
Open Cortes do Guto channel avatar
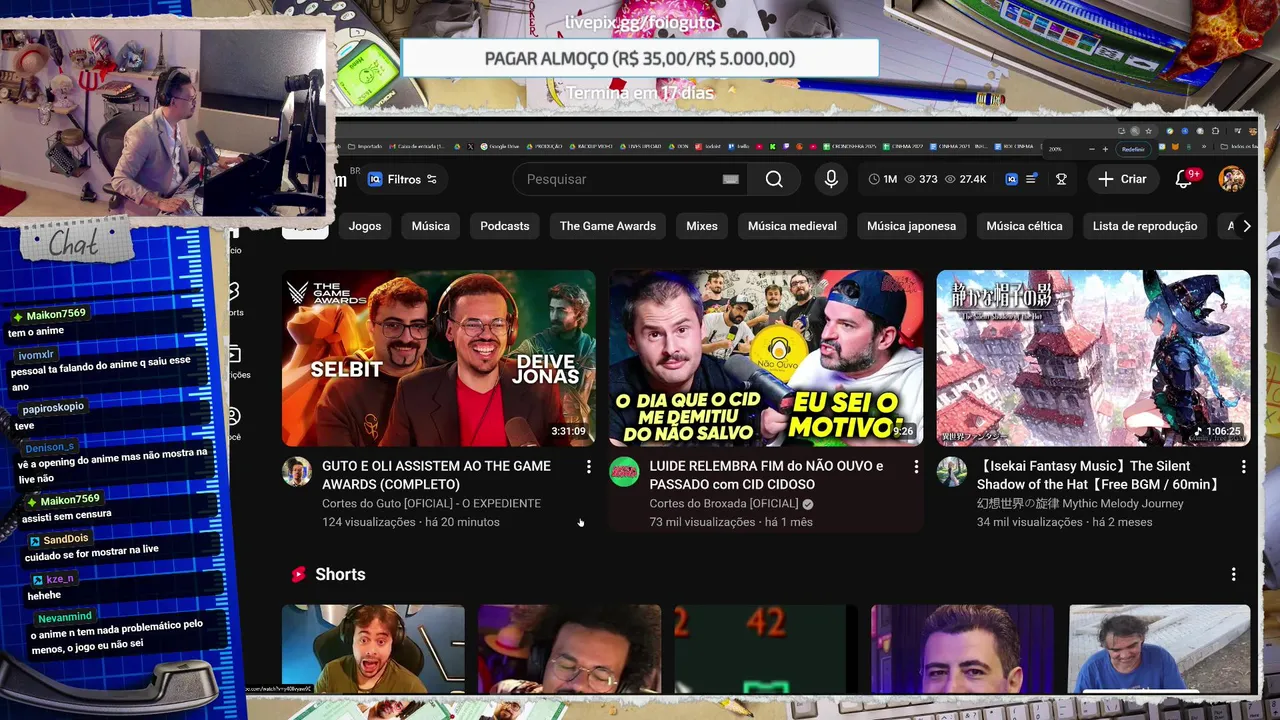296,471
